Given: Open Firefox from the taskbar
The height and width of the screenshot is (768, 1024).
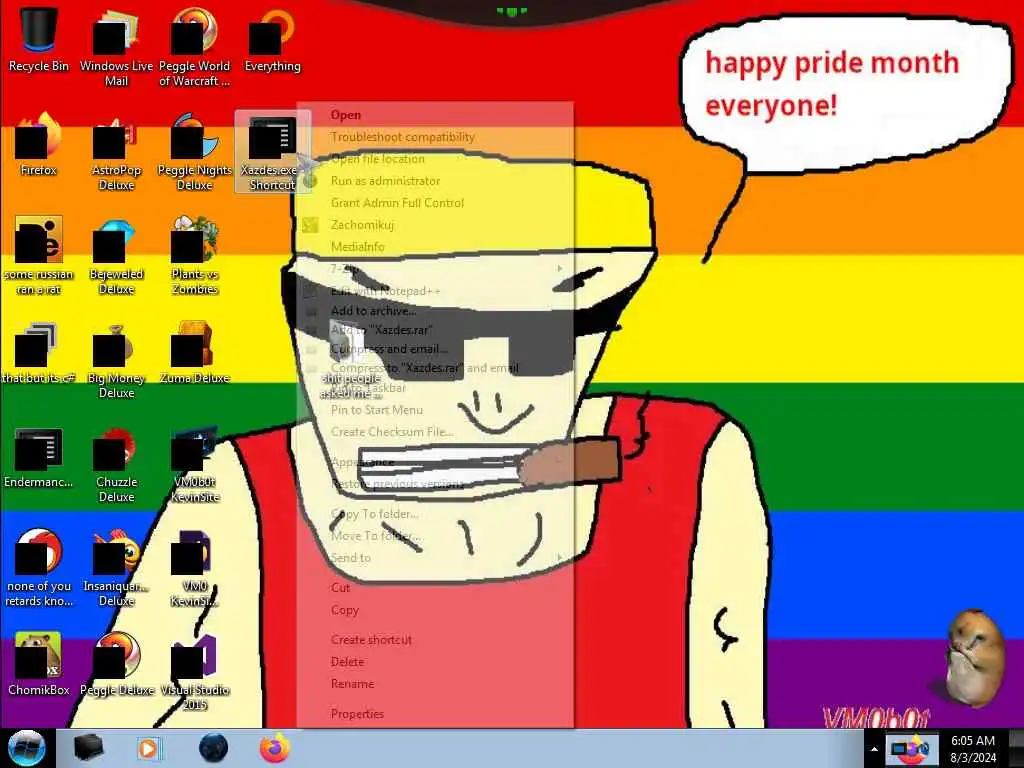Looking at the screenshot, I should [274, 748].
